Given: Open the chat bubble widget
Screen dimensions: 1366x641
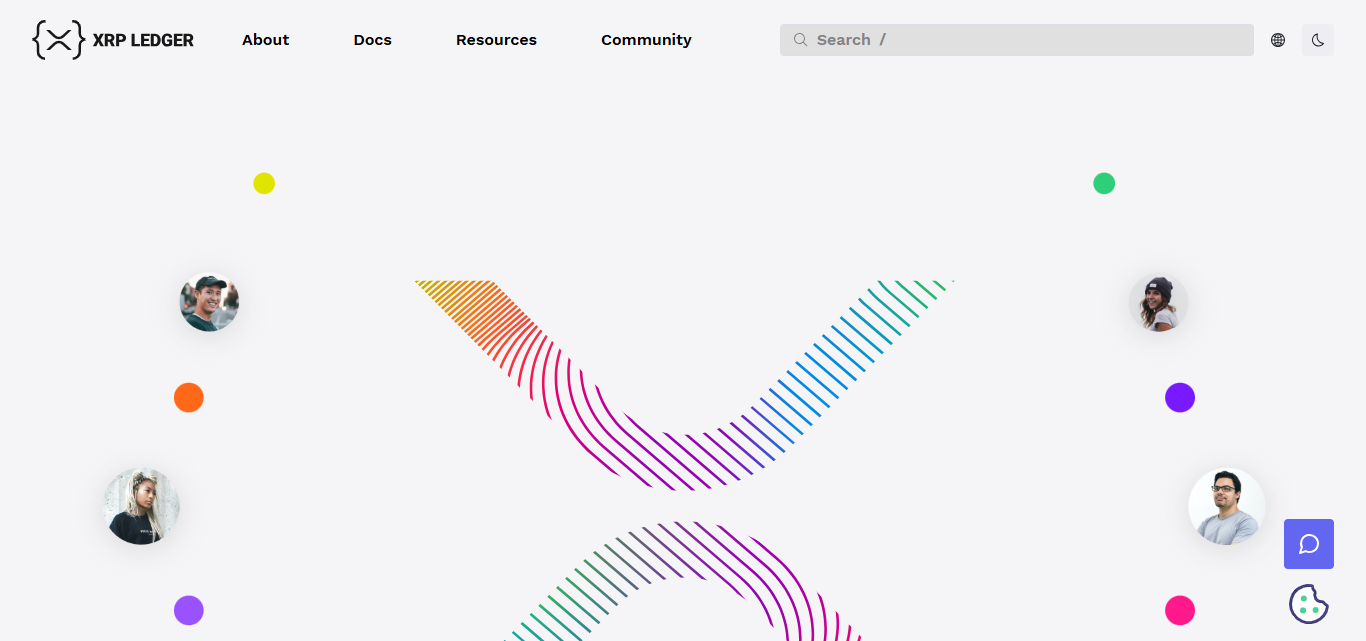Looking at the screenshot, I should click(1309, 544).
